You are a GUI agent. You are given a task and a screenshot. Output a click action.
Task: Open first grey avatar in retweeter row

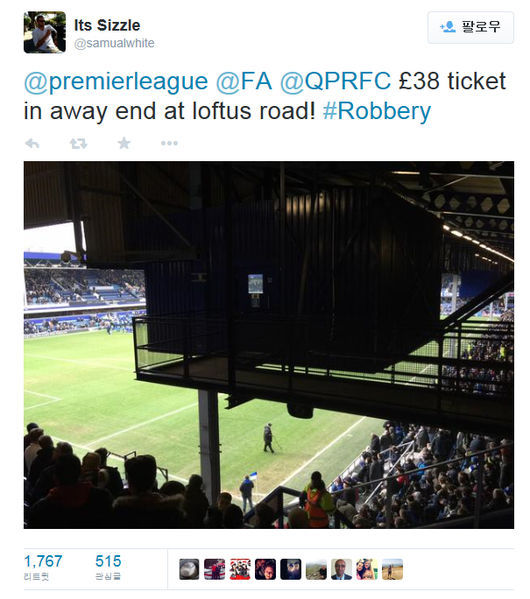click(189, 569)
